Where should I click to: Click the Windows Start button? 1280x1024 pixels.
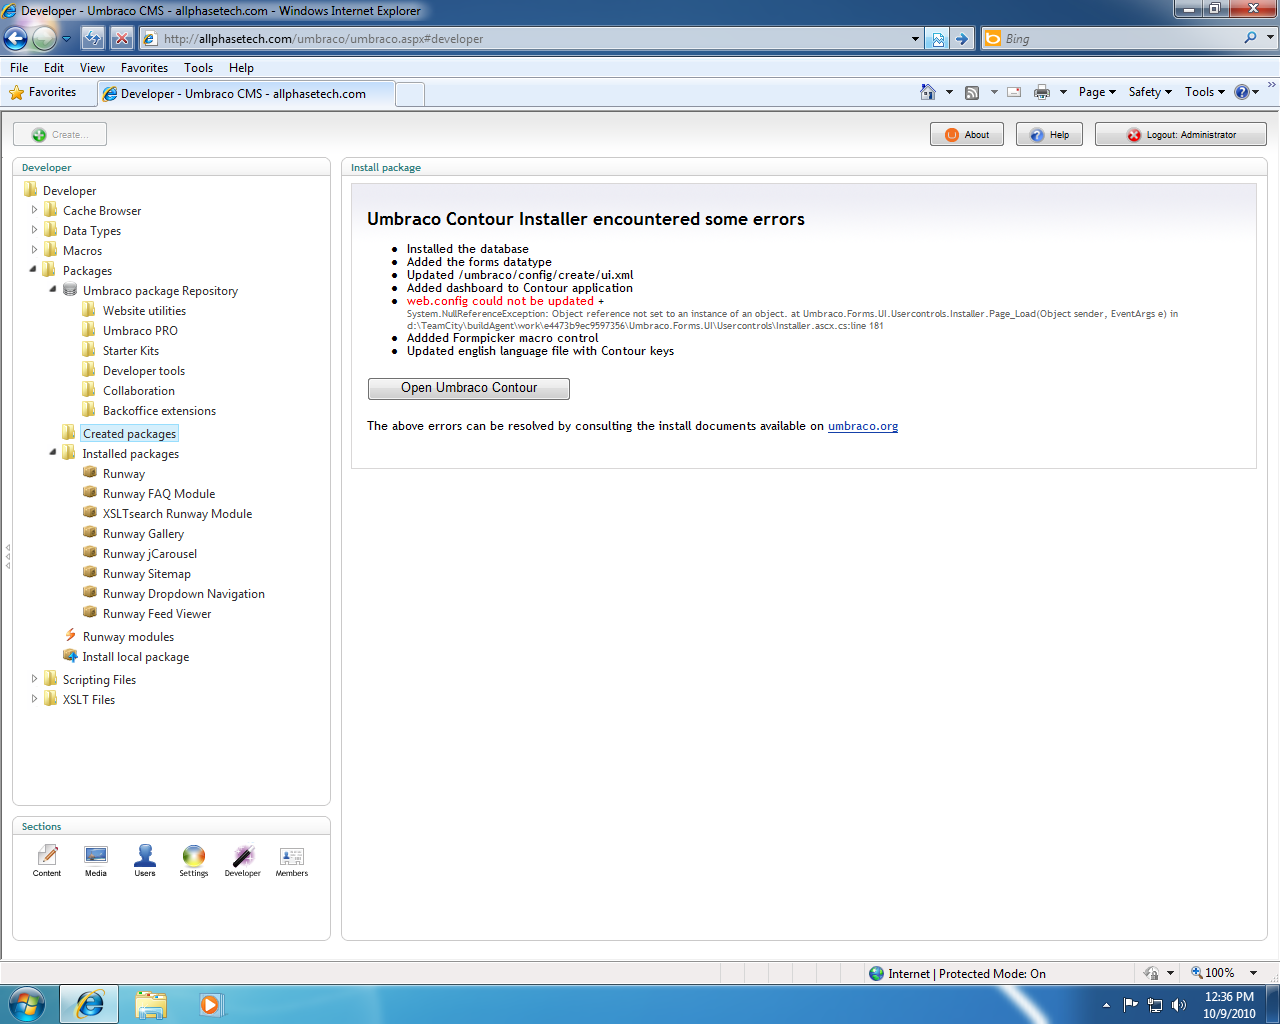click(26, 1004)
